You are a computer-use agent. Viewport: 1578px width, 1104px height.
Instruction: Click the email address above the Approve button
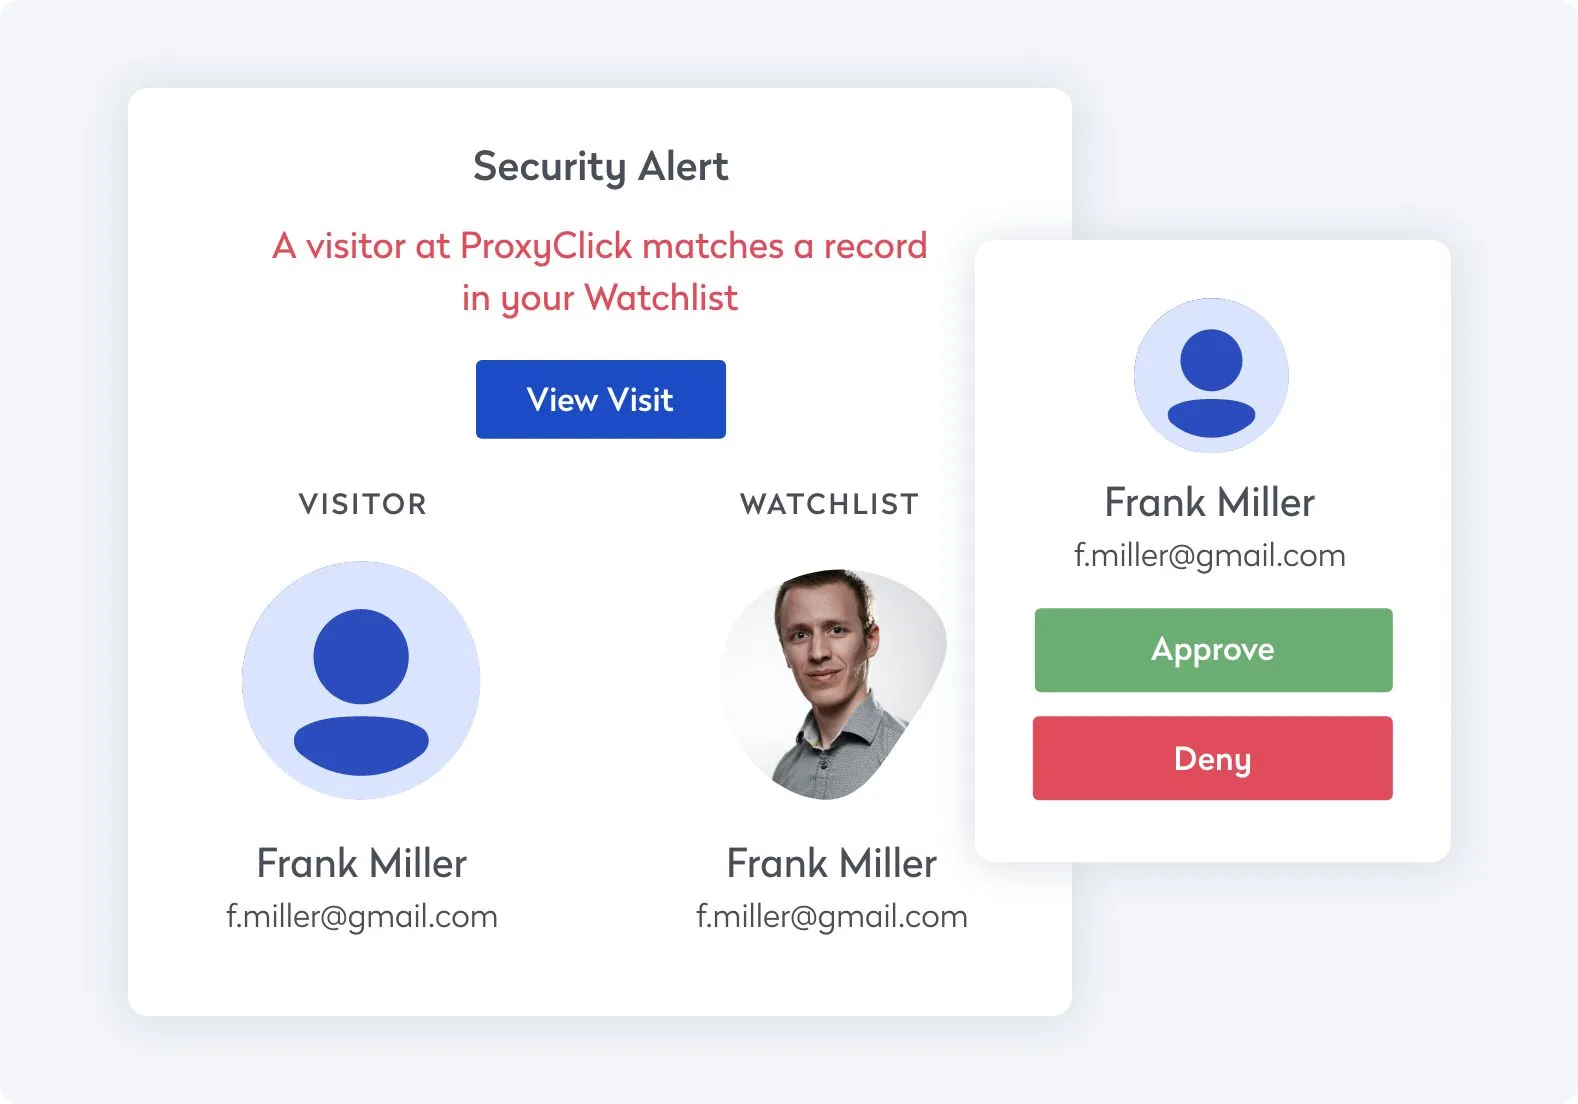tap(1209, 555)
